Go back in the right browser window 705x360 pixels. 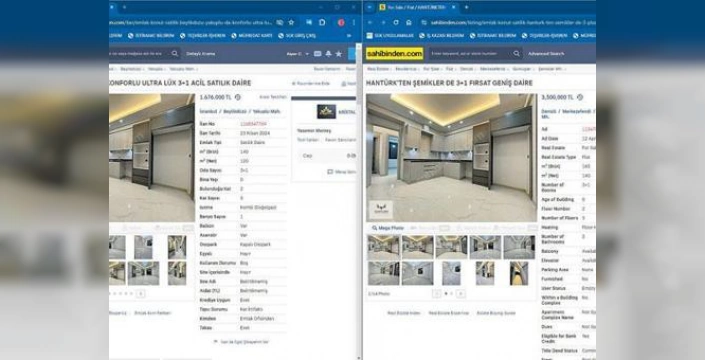(370, 22)
